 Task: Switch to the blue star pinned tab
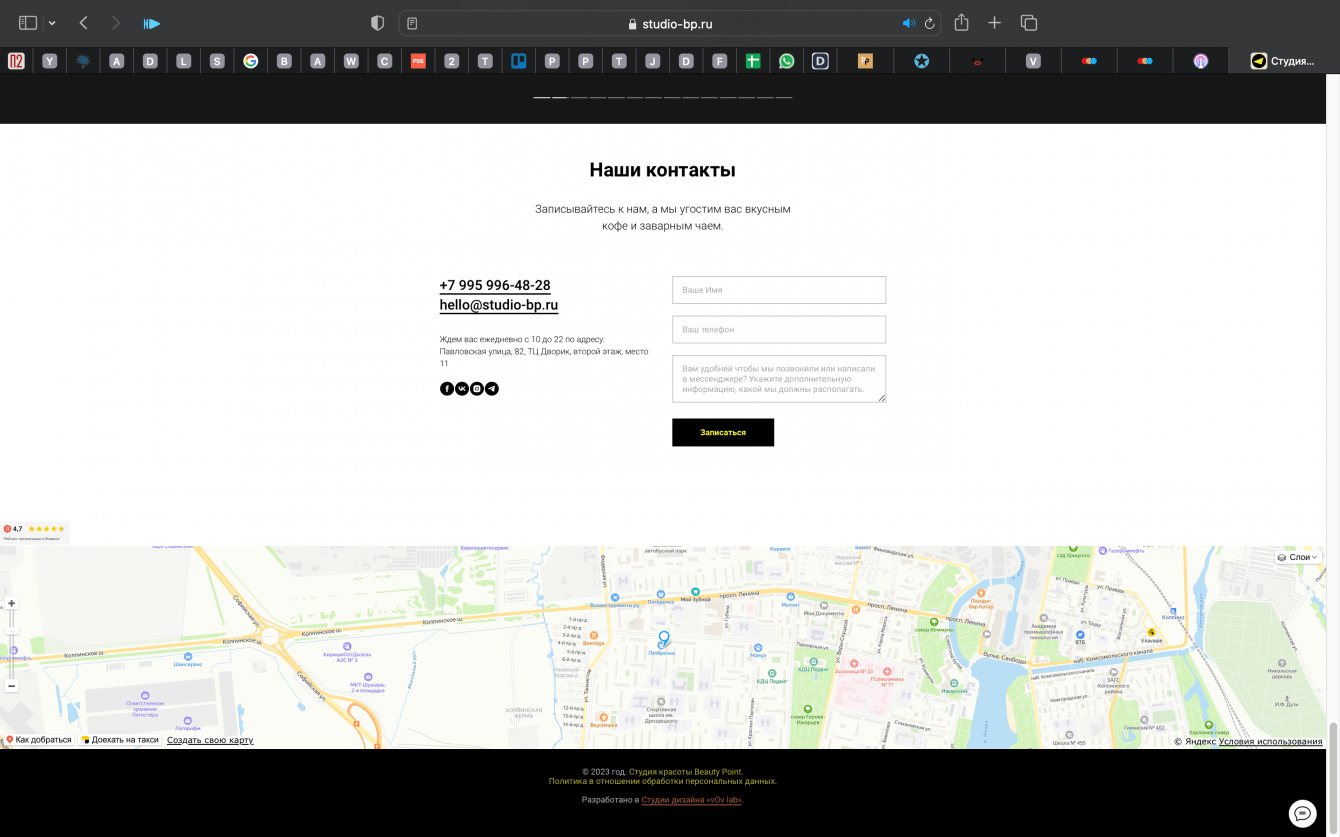click(921, 61)
